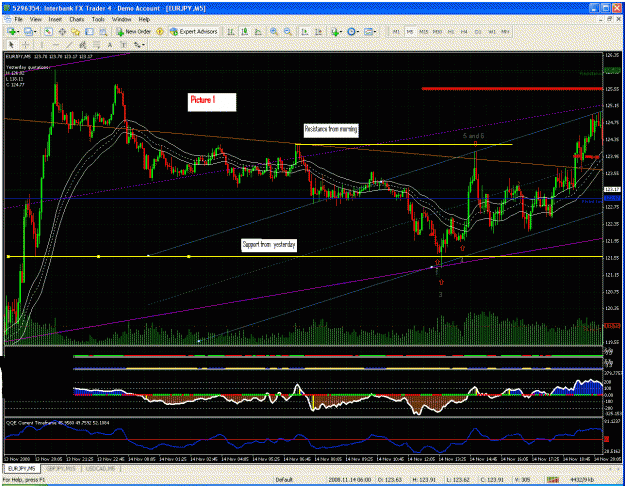Click the Default profile in status bar
625x486 pixels.
click(284, 480)
